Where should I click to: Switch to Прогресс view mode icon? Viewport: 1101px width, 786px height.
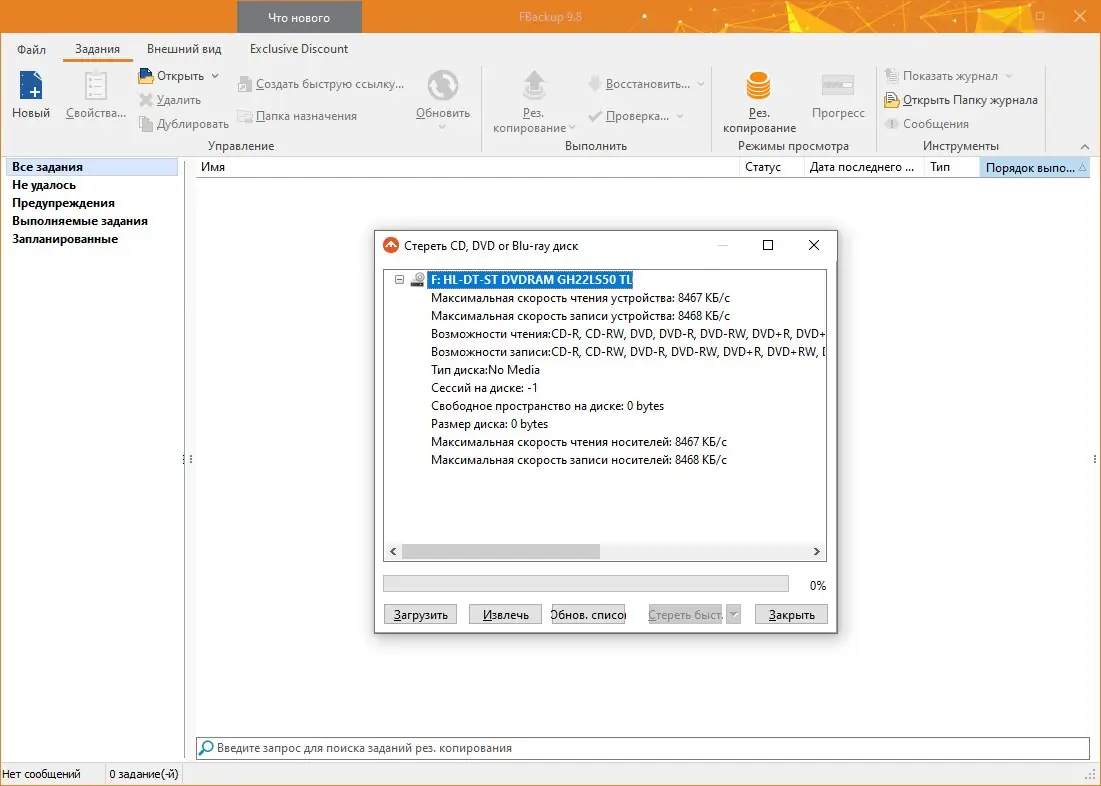tap(838, 86)
